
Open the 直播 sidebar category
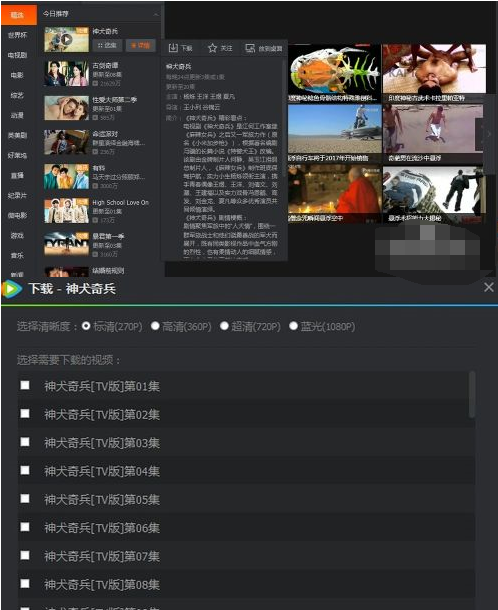(x=18, y=175)
